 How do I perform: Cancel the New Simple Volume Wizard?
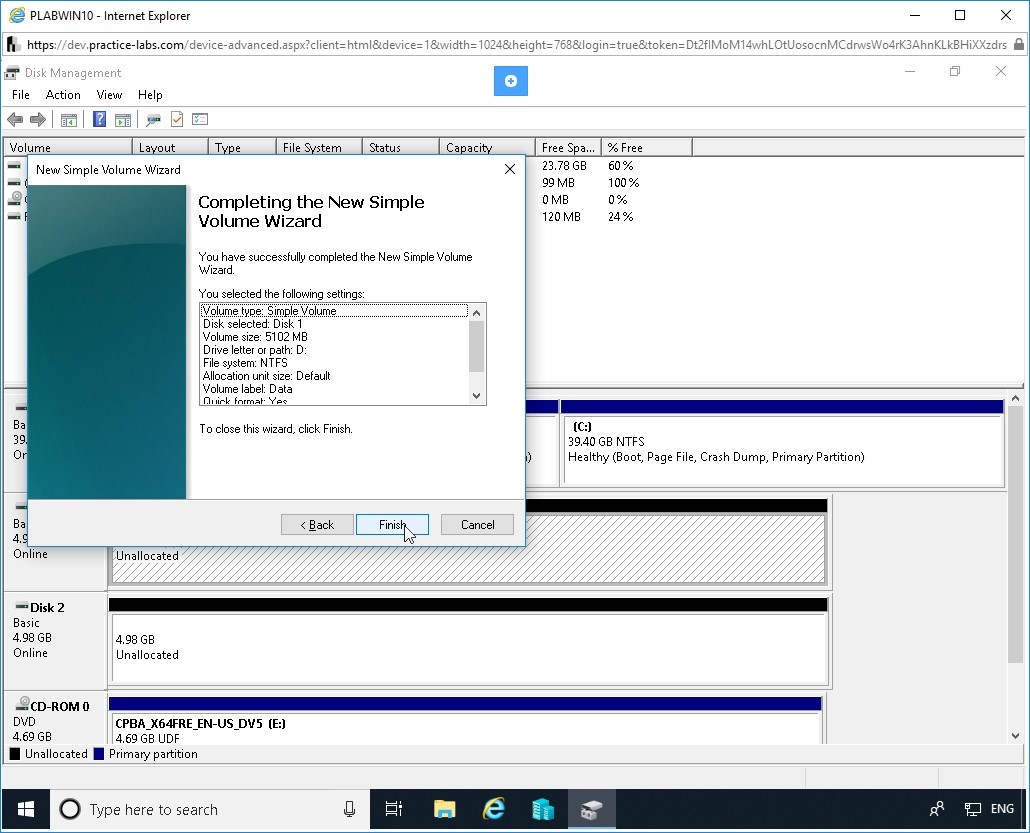(x=478, y=524)
